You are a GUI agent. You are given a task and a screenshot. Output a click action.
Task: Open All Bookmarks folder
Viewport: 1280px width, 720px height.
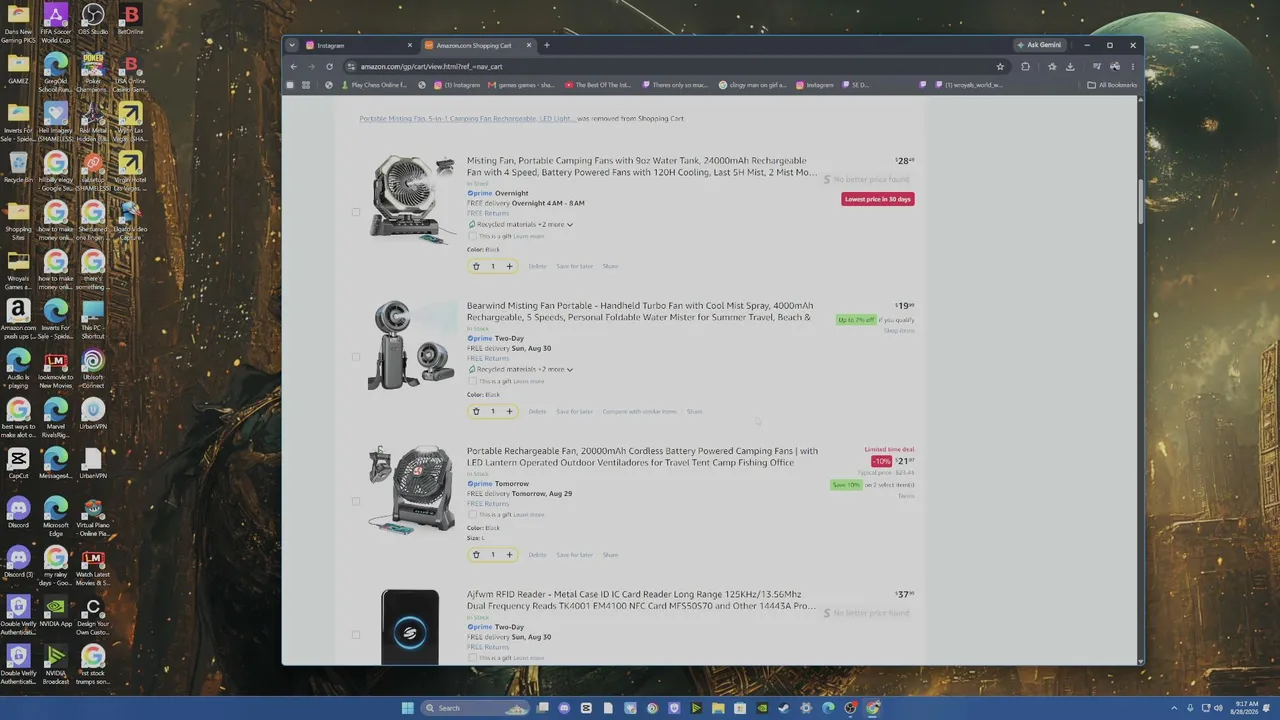[1112, 85]
